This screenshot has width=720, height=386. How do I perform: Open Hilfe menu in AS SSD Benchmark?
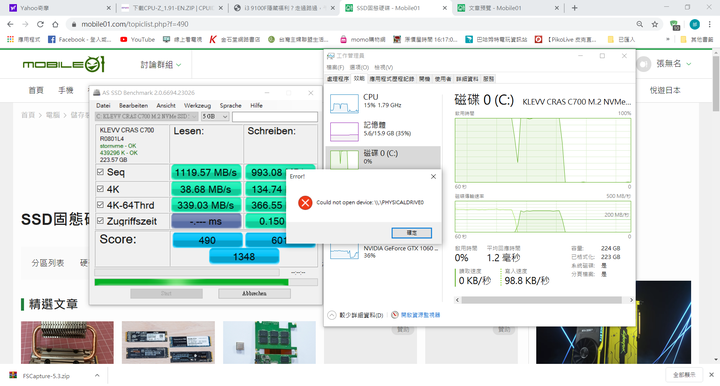pos(256,106)
